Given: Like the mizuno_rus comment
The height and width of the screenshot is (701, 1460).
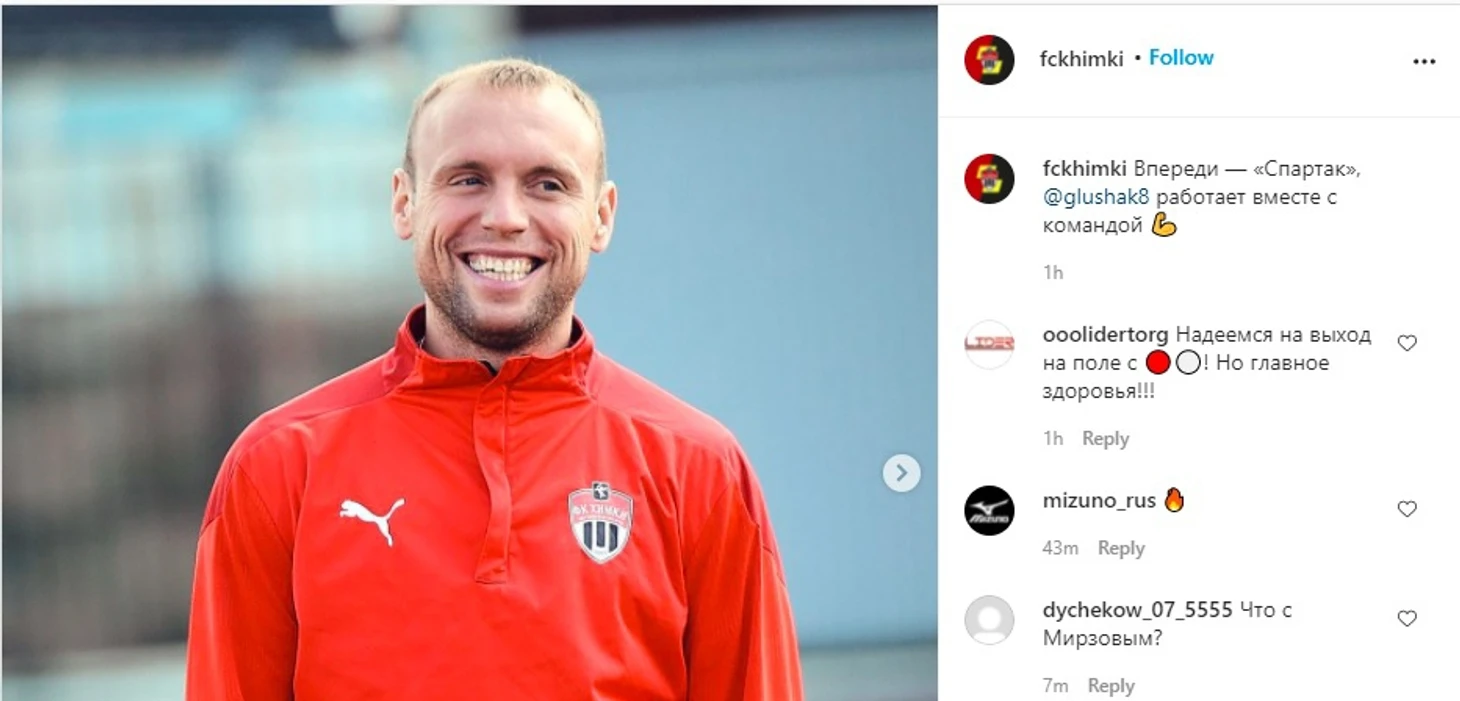Looking at the screenshot, I should pyautogui.click(x=1407, y=509).
